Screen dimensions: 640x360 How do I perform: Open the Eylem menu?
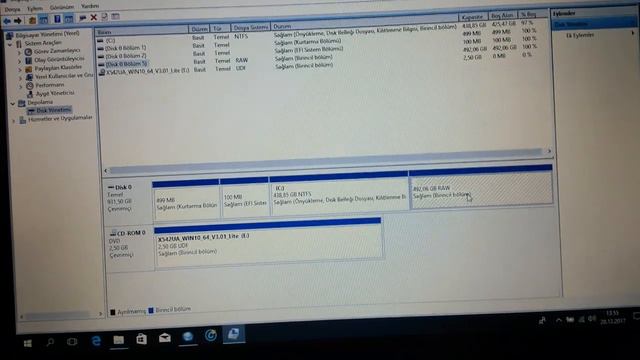[35, 8]
